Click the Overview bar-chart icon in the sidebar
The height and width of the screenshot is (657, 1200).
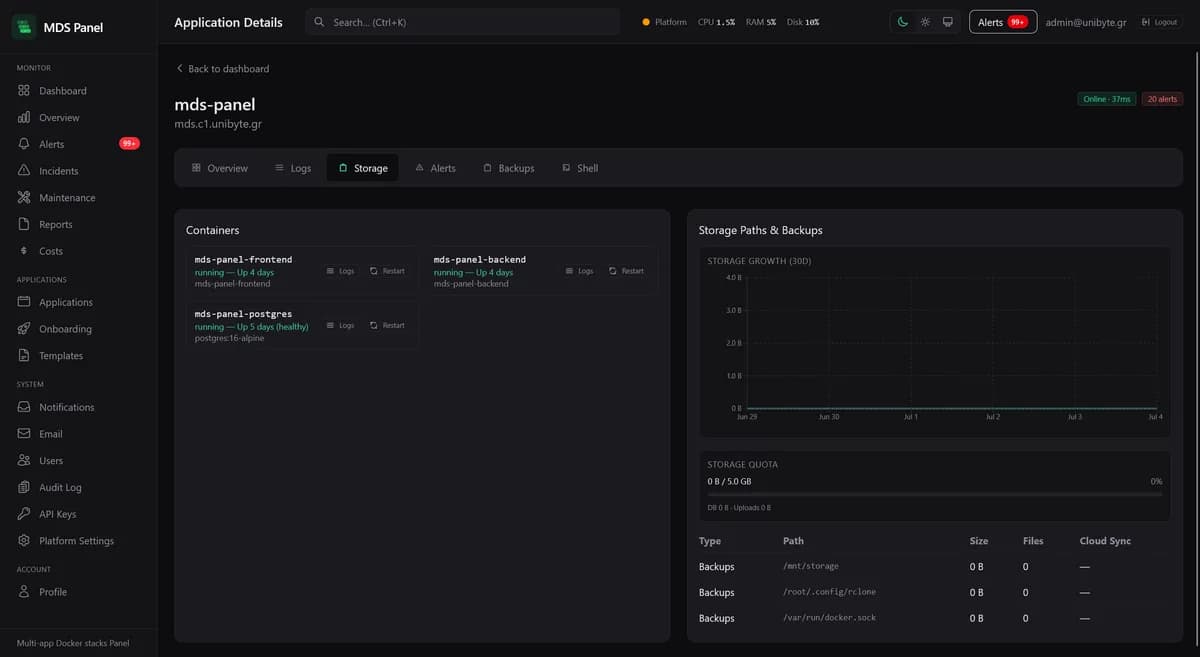pyautogui.click(x=24, y=118)
